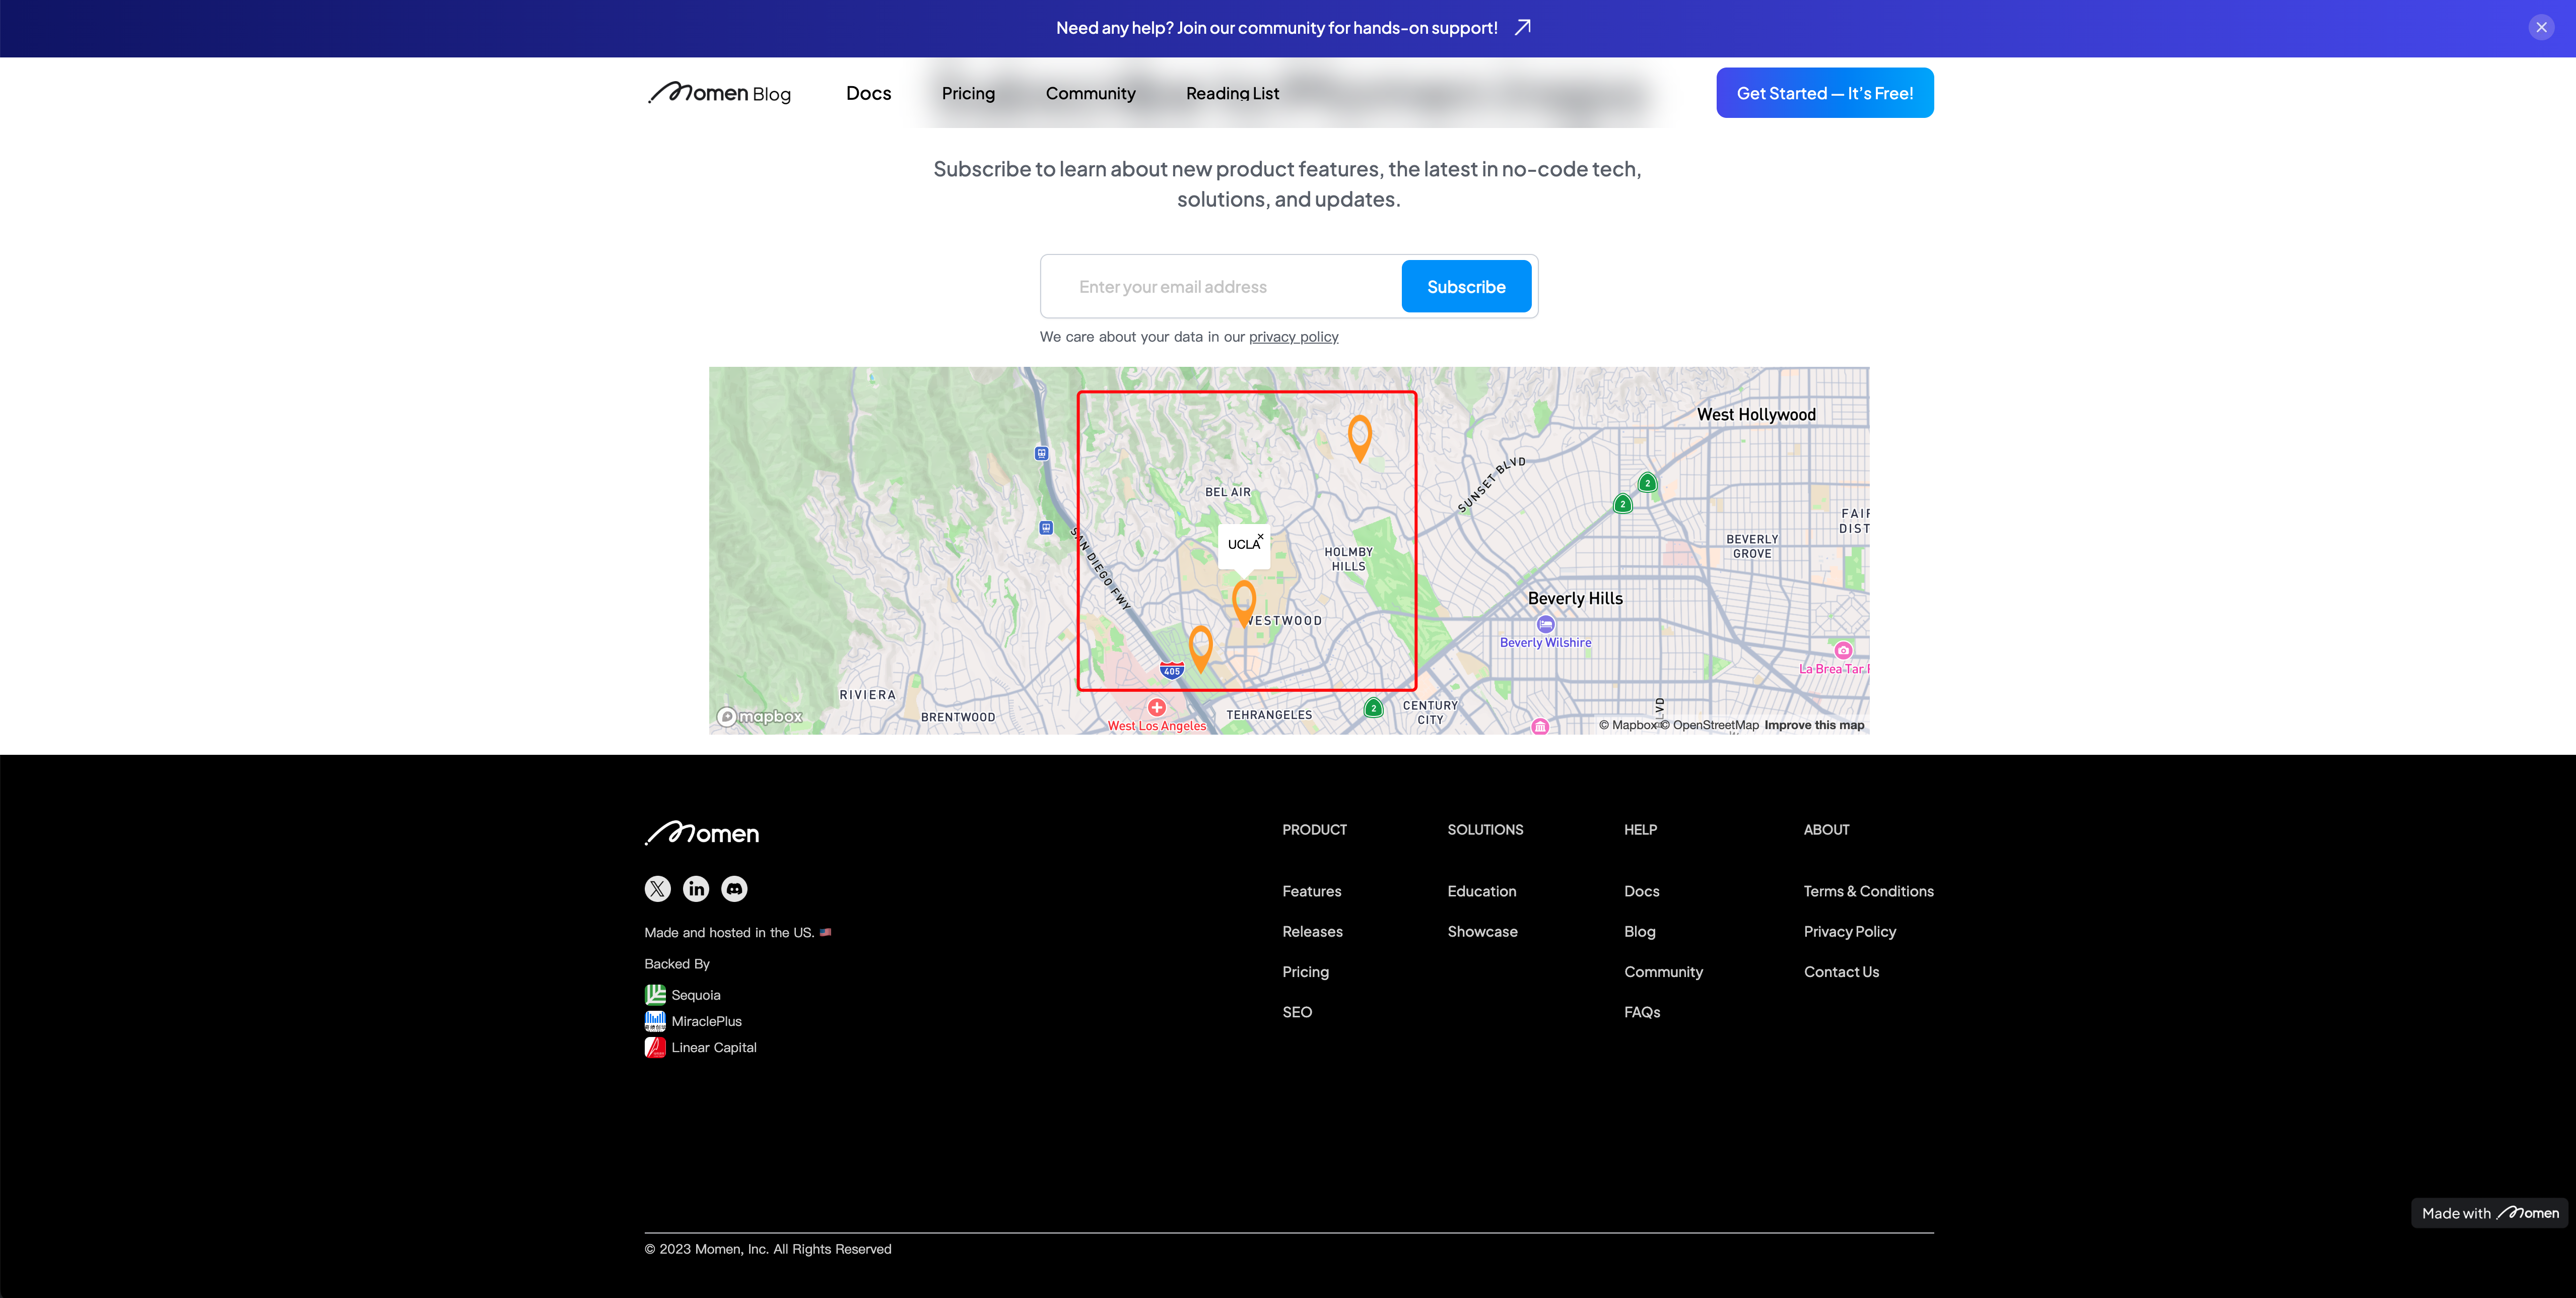Click Improve this map link

pos(1814,725)
